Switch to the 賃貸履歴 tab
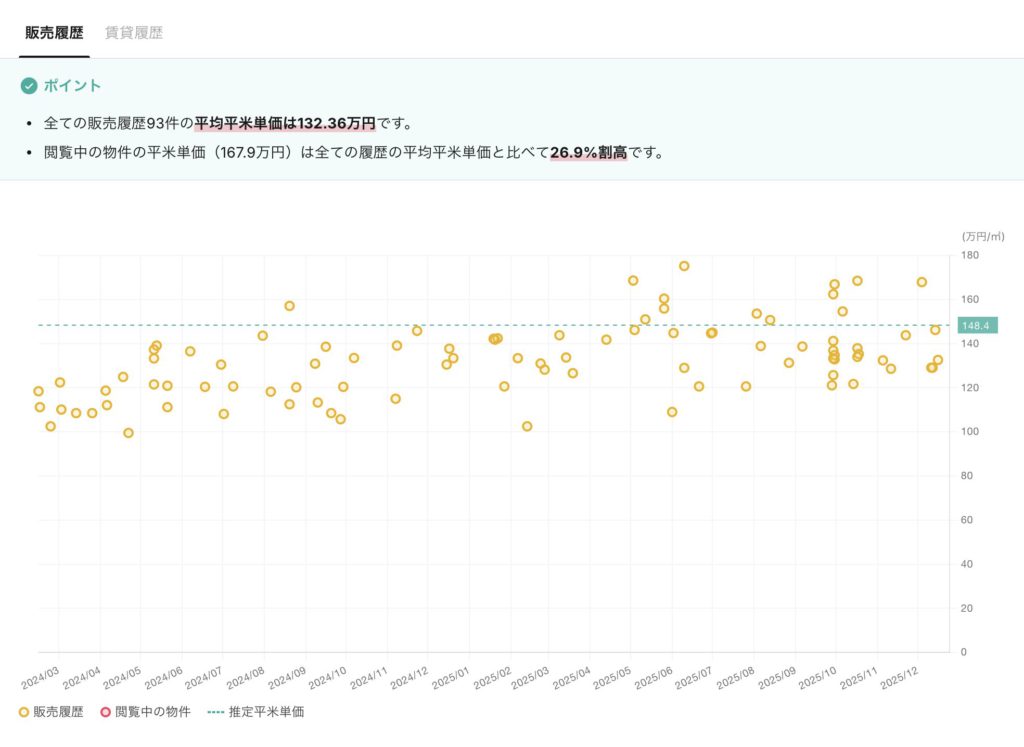Viewport: 1024px width, 747px height. coord(134,33)
